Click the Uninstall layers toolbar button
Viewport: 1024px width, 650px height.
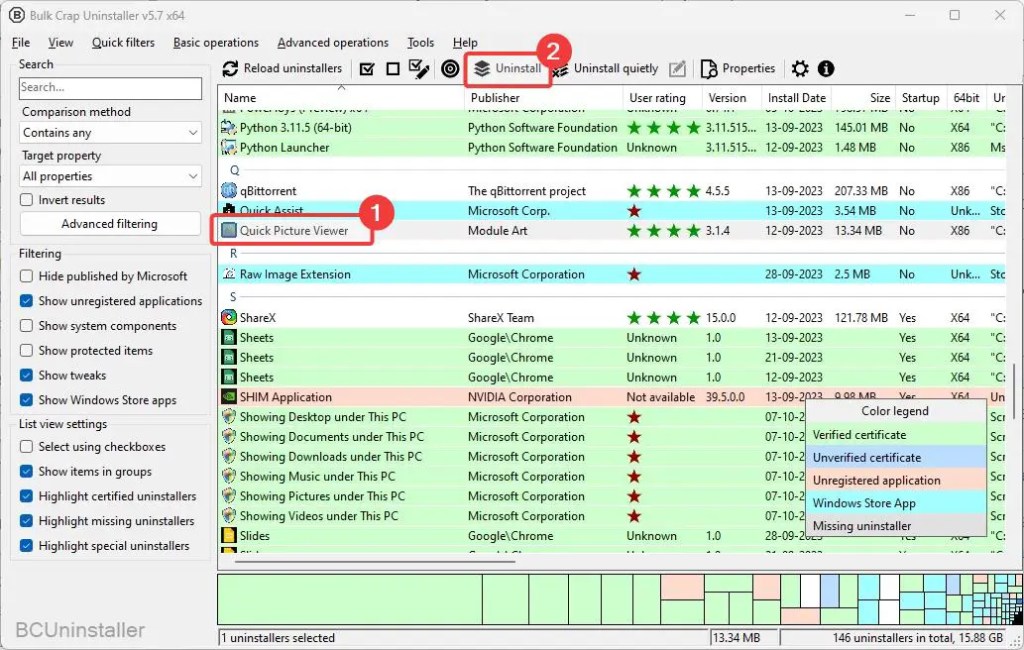tap(508, 69)
